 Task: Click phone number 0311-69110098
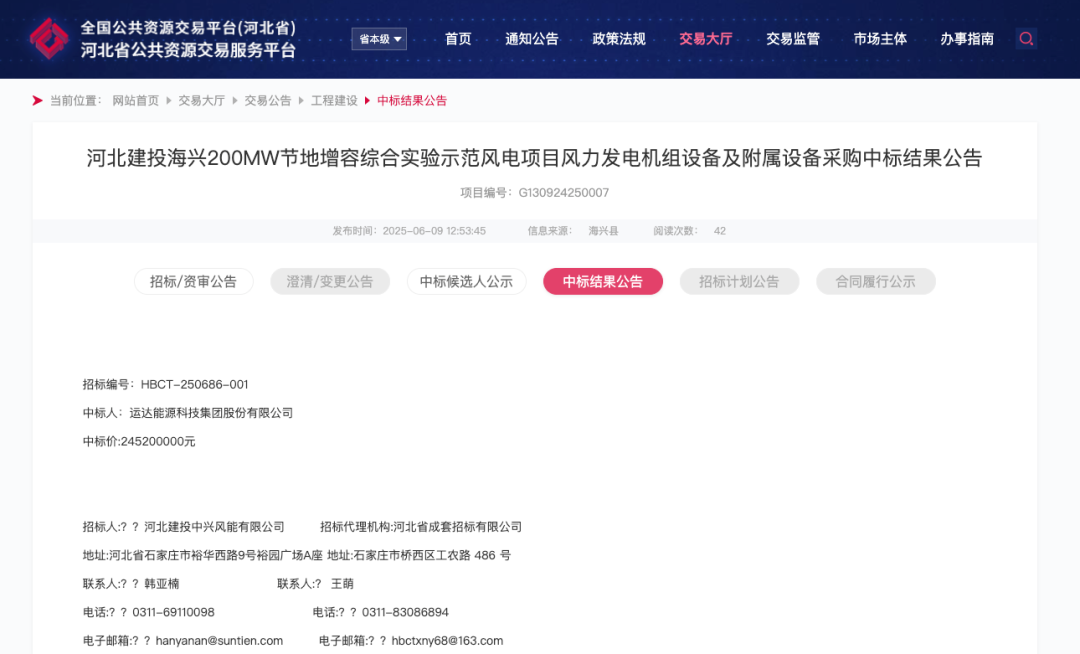click(174, 613)
